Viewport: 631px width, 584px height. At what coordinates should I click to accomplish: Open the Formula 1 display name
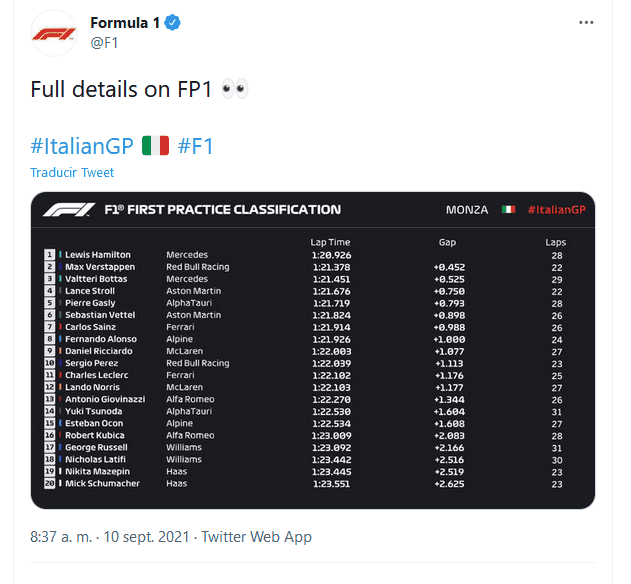coord(124,23)
